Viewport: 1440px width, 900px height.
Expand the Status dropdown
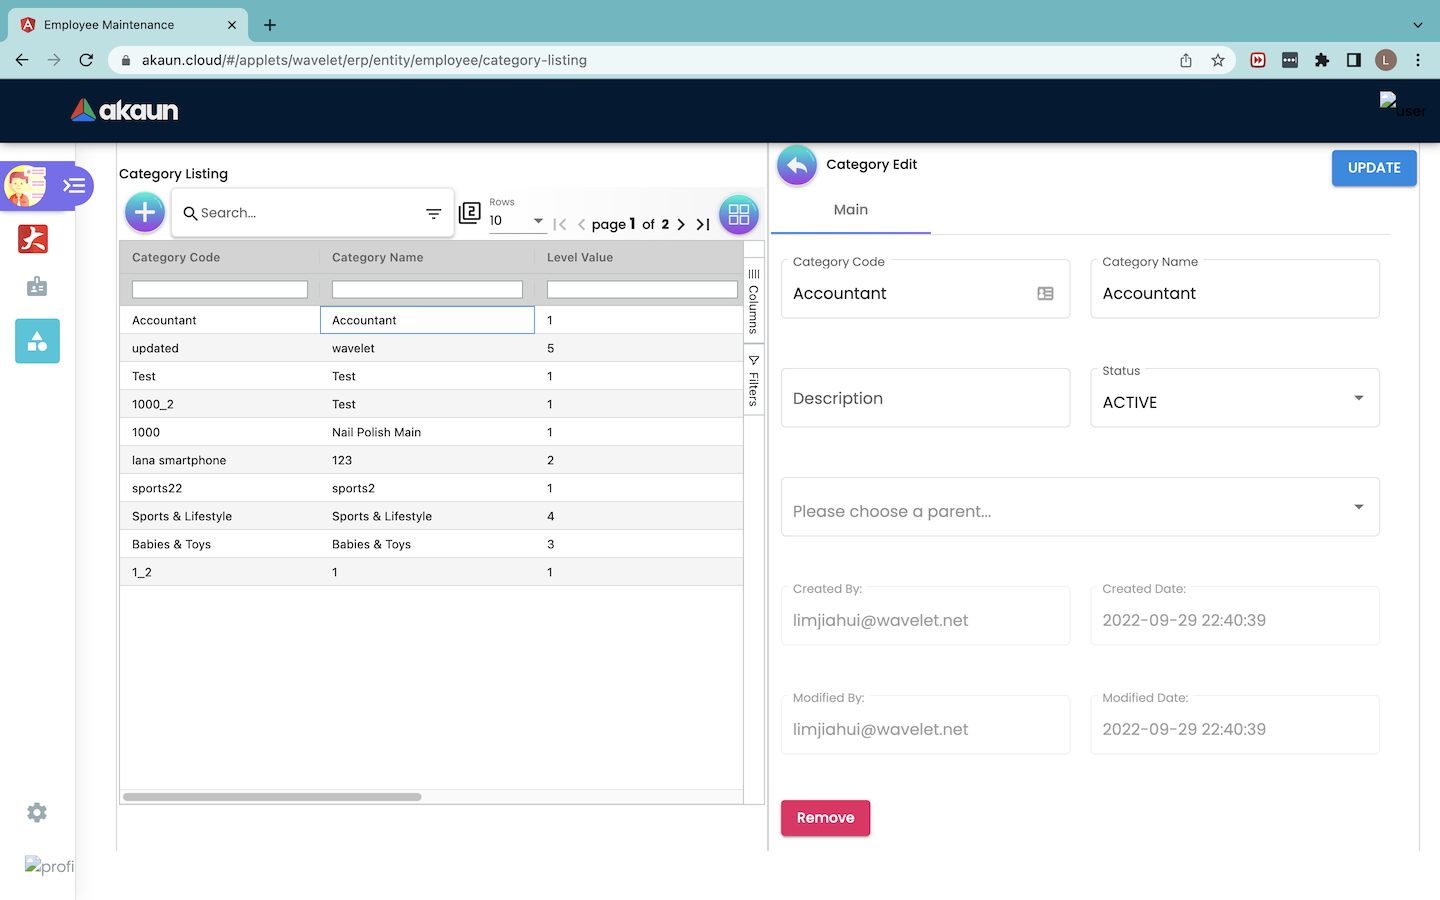click(x=1358, y=398)
